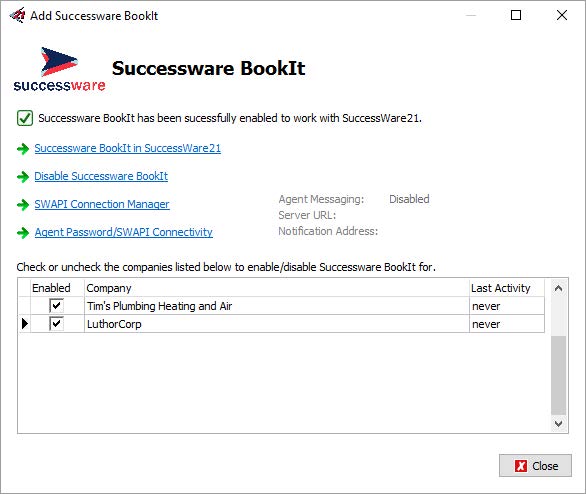Screen dimensions: 586x494
Task: Select the Tim's Plumbing Heating and Air cell
Action: click(277, 306)
